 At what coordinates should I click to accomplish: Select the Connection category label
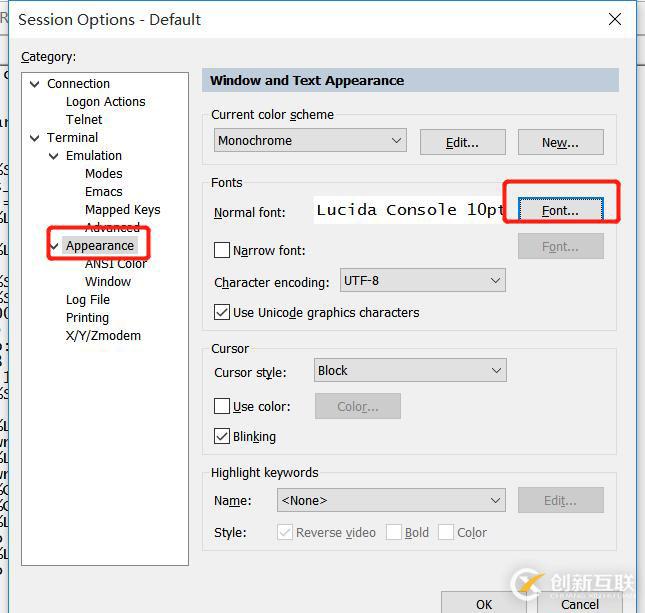click(x=78, y=84)
